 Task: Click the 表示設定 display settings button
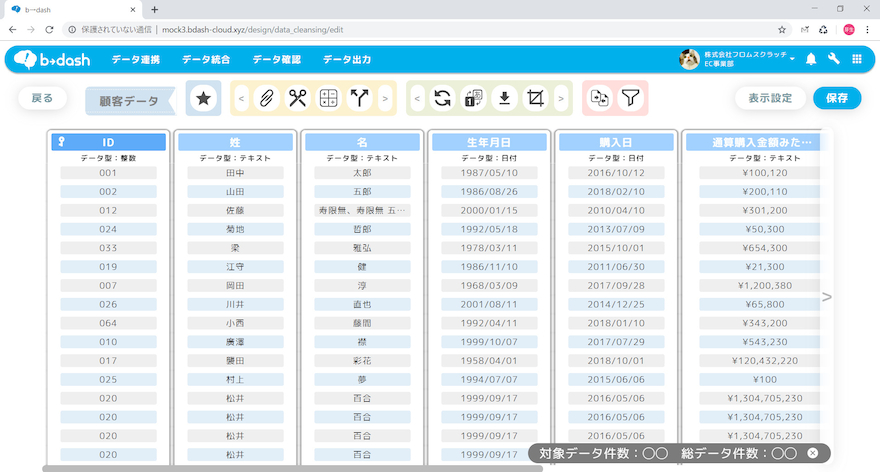pyautogui.click(x=770, y=98)
